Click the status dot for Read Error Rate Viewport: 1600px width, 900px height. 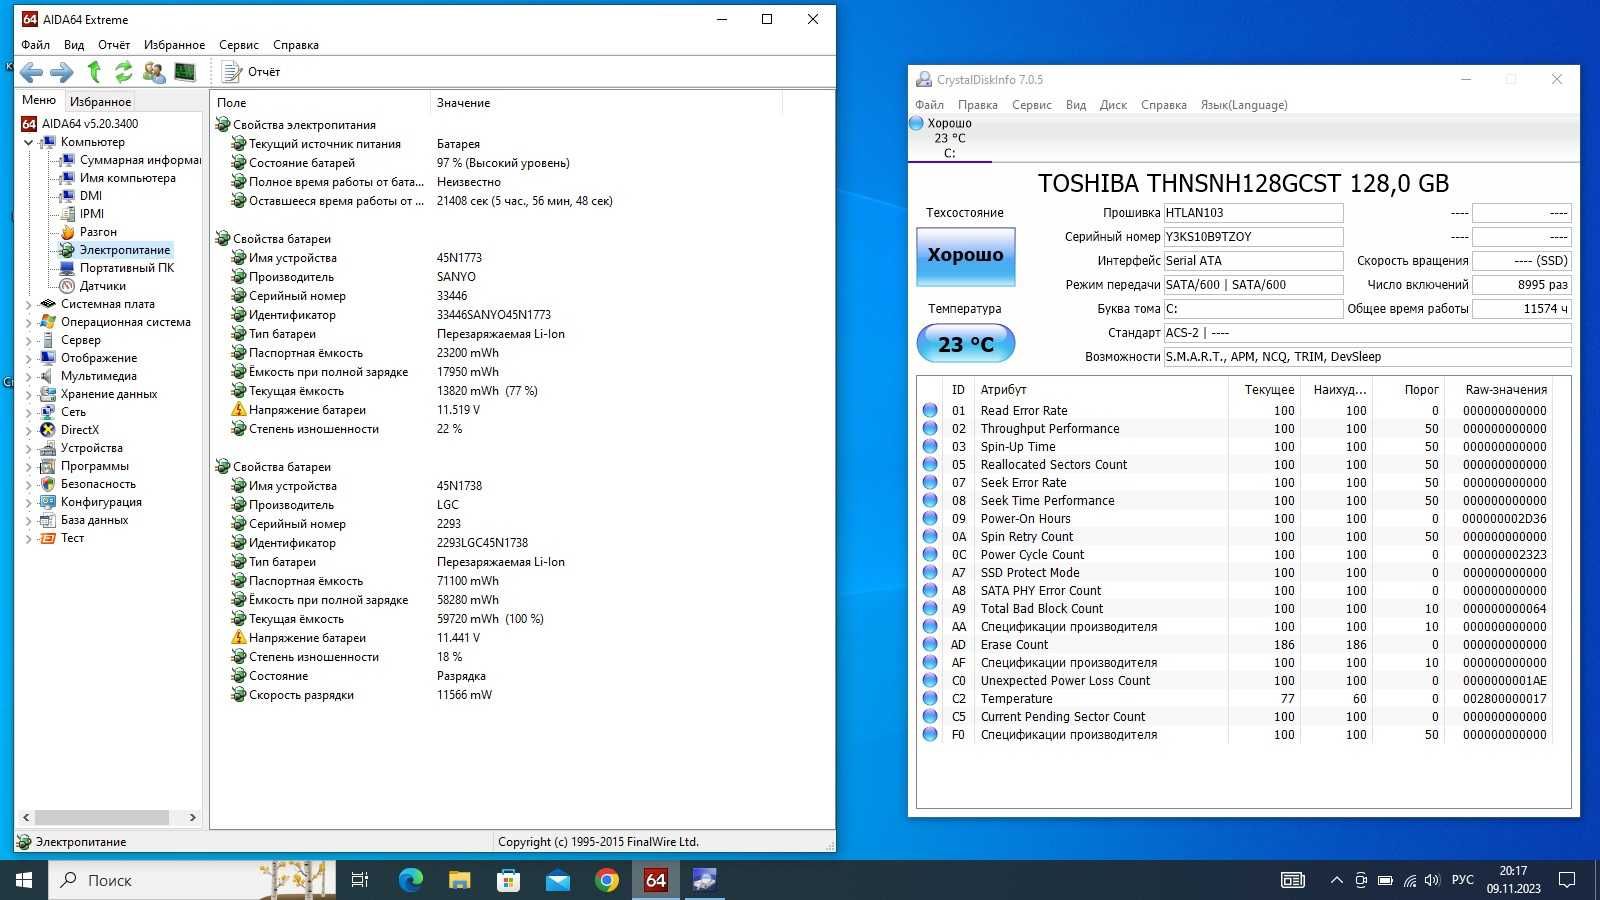(930, 411)
